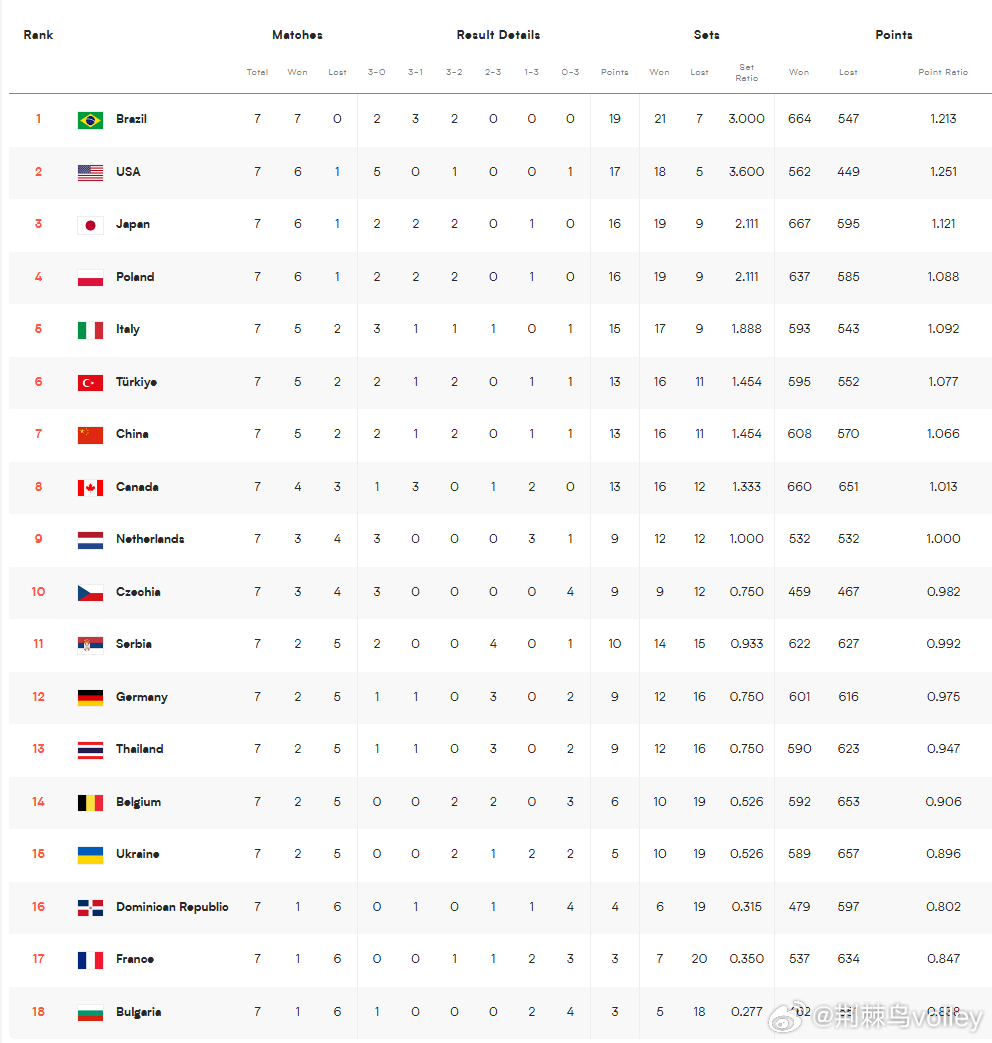
Task: Click the Result Details column group header
Action: 498,35
